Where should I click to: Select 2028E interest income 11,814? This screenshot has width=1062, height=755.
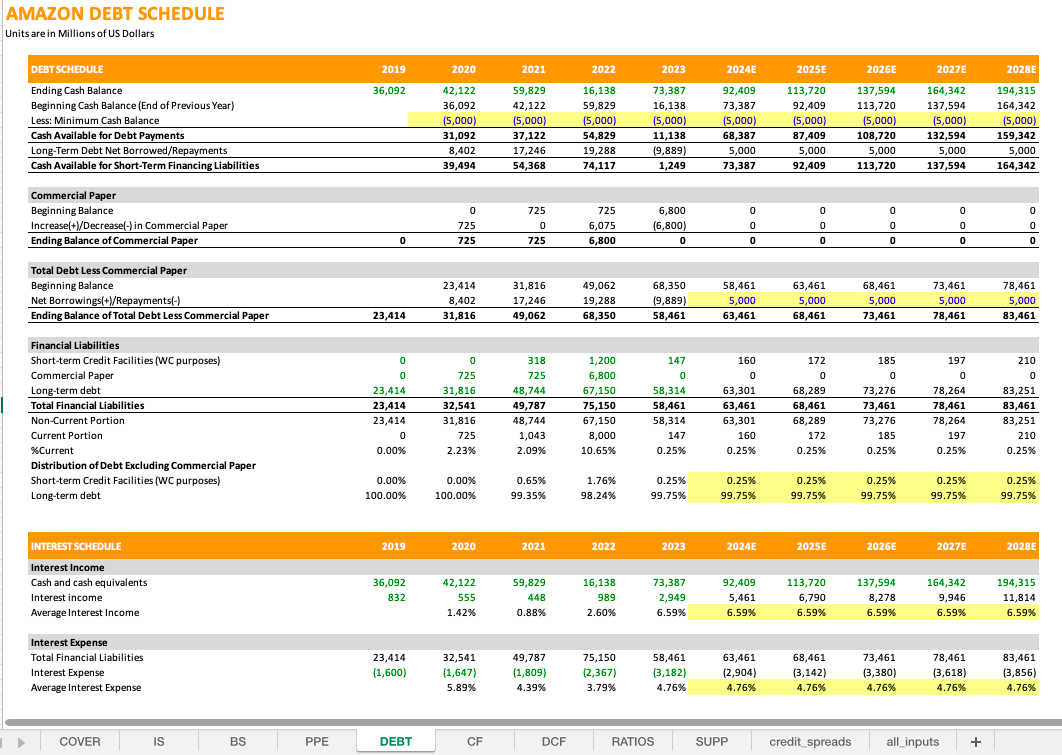click(x=1019, y=597)
